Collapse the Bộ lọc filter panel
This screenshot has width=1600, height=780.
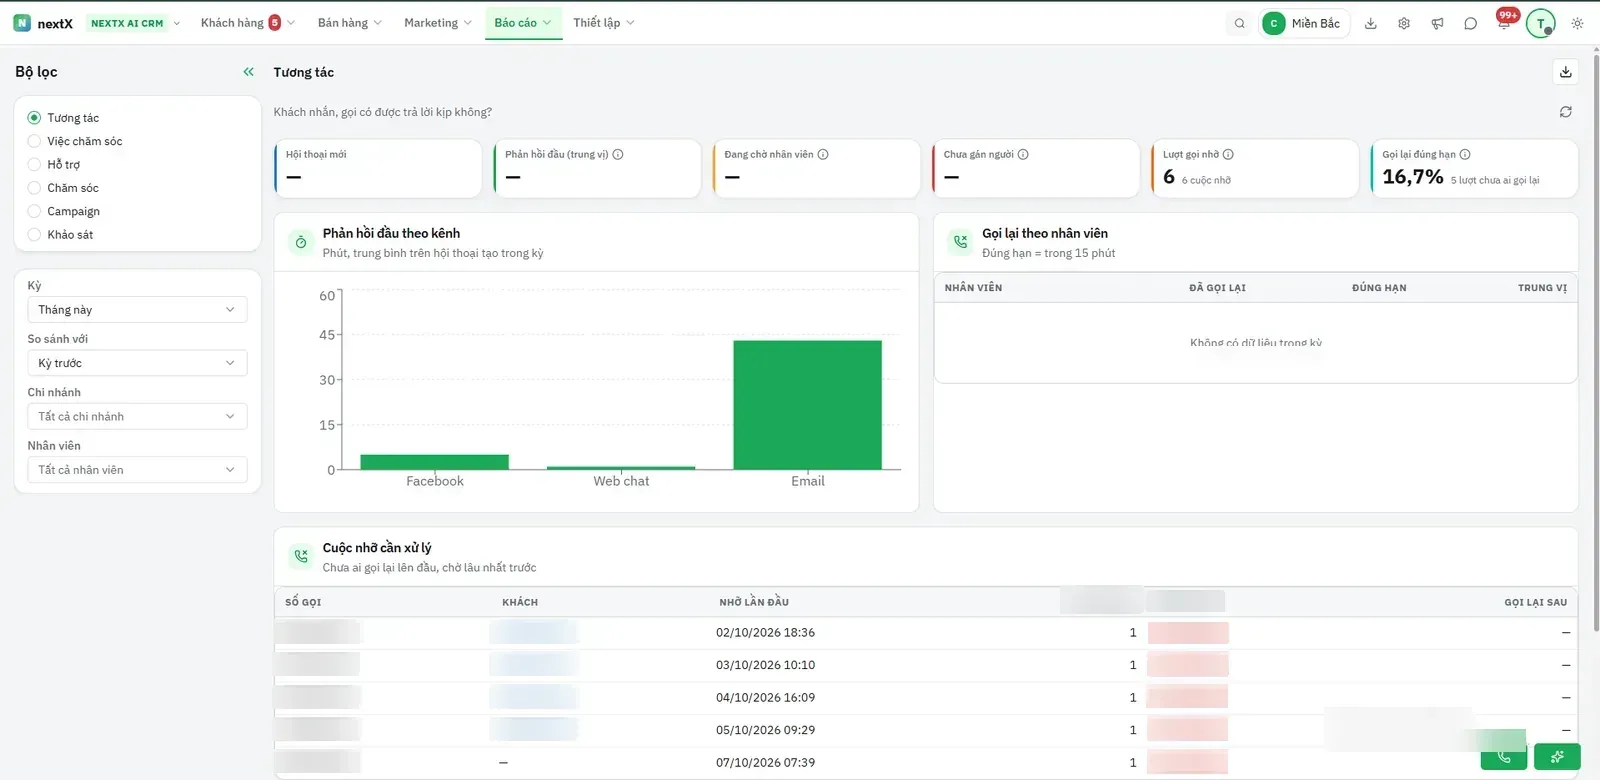point(248,72)
